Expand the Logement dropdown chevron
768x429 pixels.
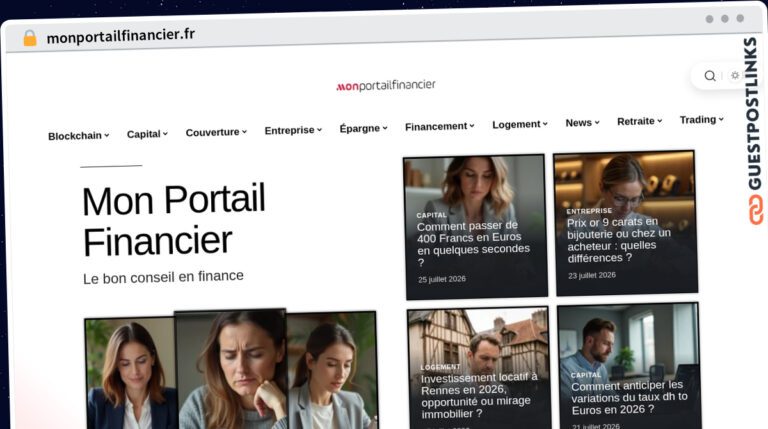pyautogui.click(x=545, y=124)
